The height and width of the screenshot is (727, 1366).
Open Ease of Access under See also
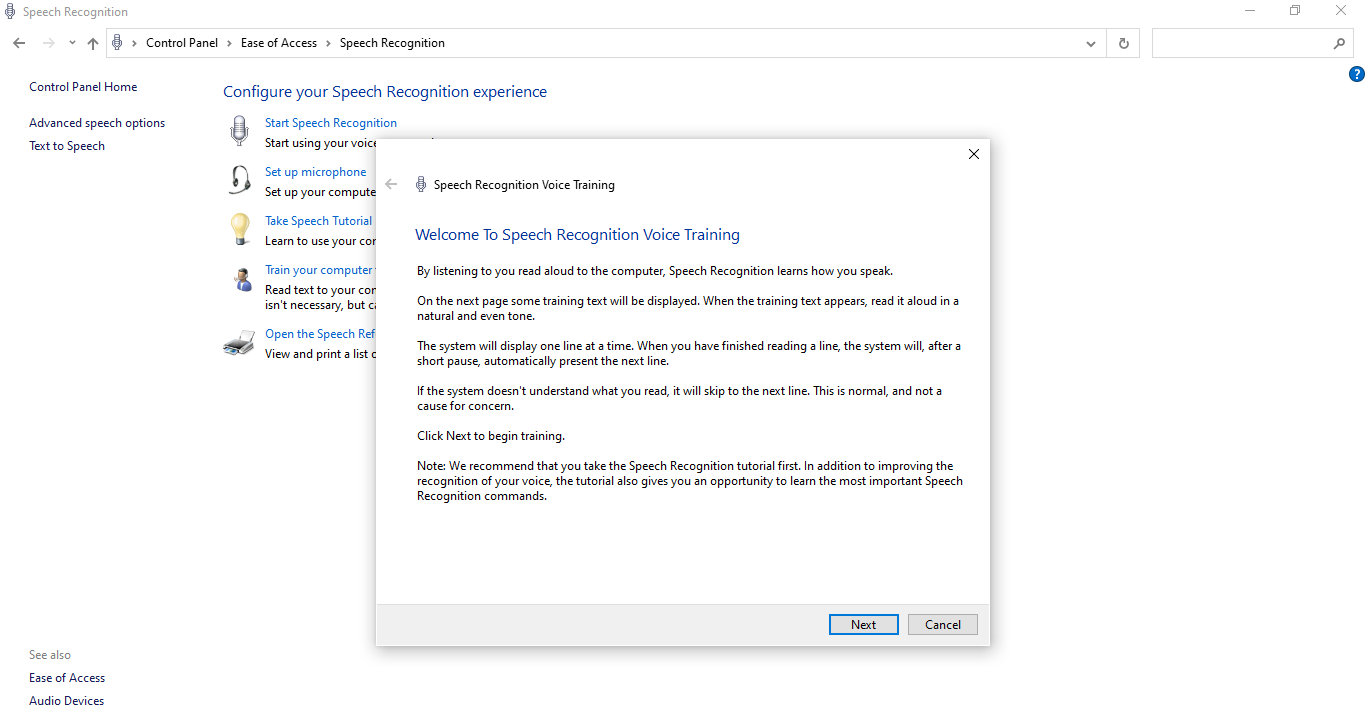pyautogui.click(x=67, y=678)
